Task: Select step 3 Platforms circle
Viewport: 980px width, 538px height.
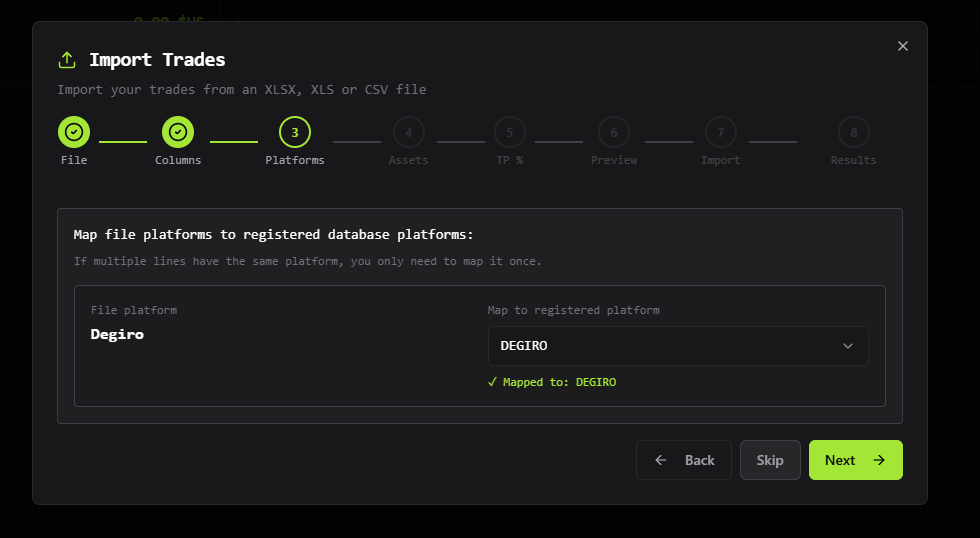Action: coord(295,132)
